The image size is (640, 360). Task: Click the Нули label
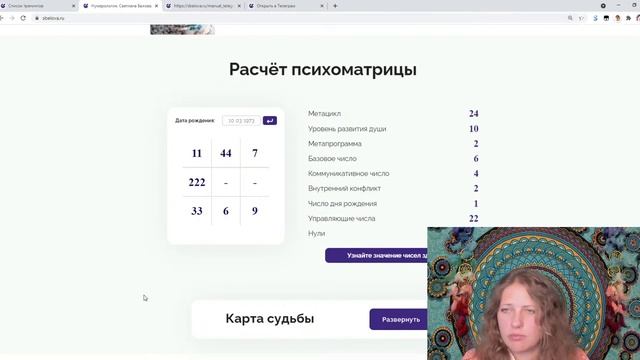tap(317, 233)
